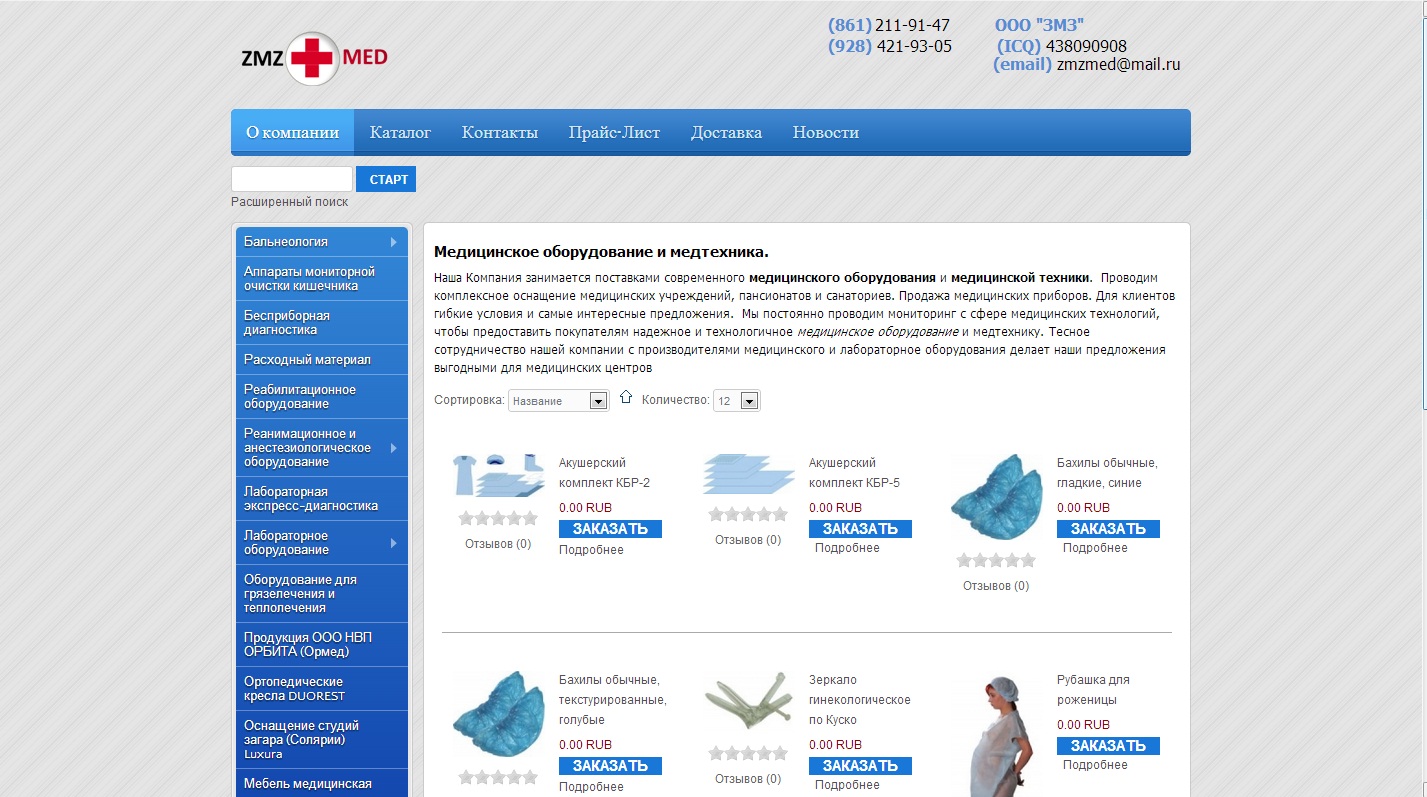Order Акушерский комплект КБР-2 via ЗАКАЗАТЬ
The height and width of the screenshot is (797, 1427).
pyautogui.click(x=610, y=529)
